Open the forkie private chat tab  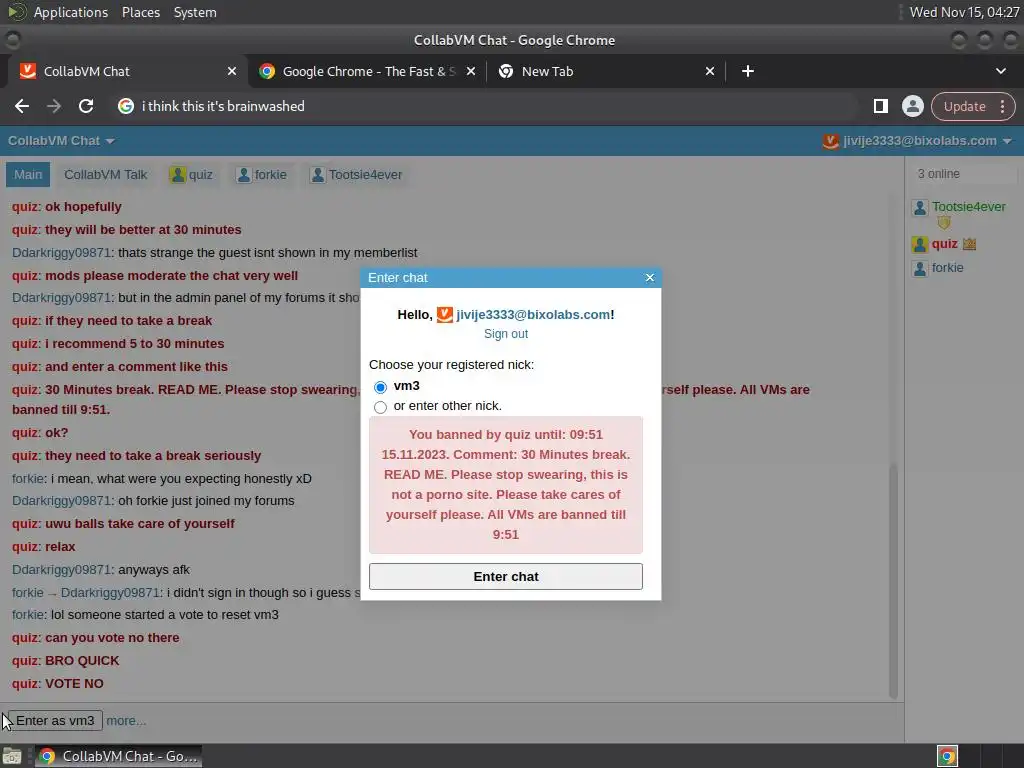pyautogui.click(x=261, y=174)
